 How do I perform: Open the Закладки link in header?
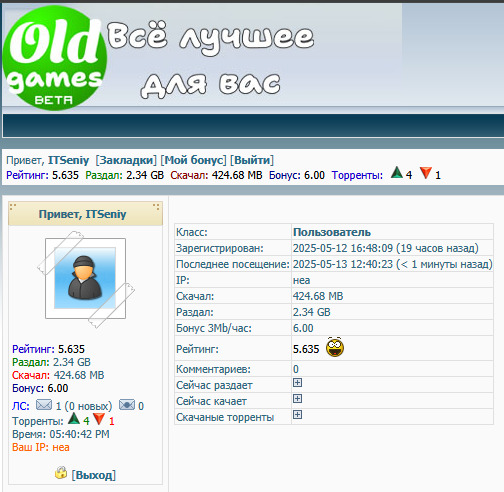(126, 160)
